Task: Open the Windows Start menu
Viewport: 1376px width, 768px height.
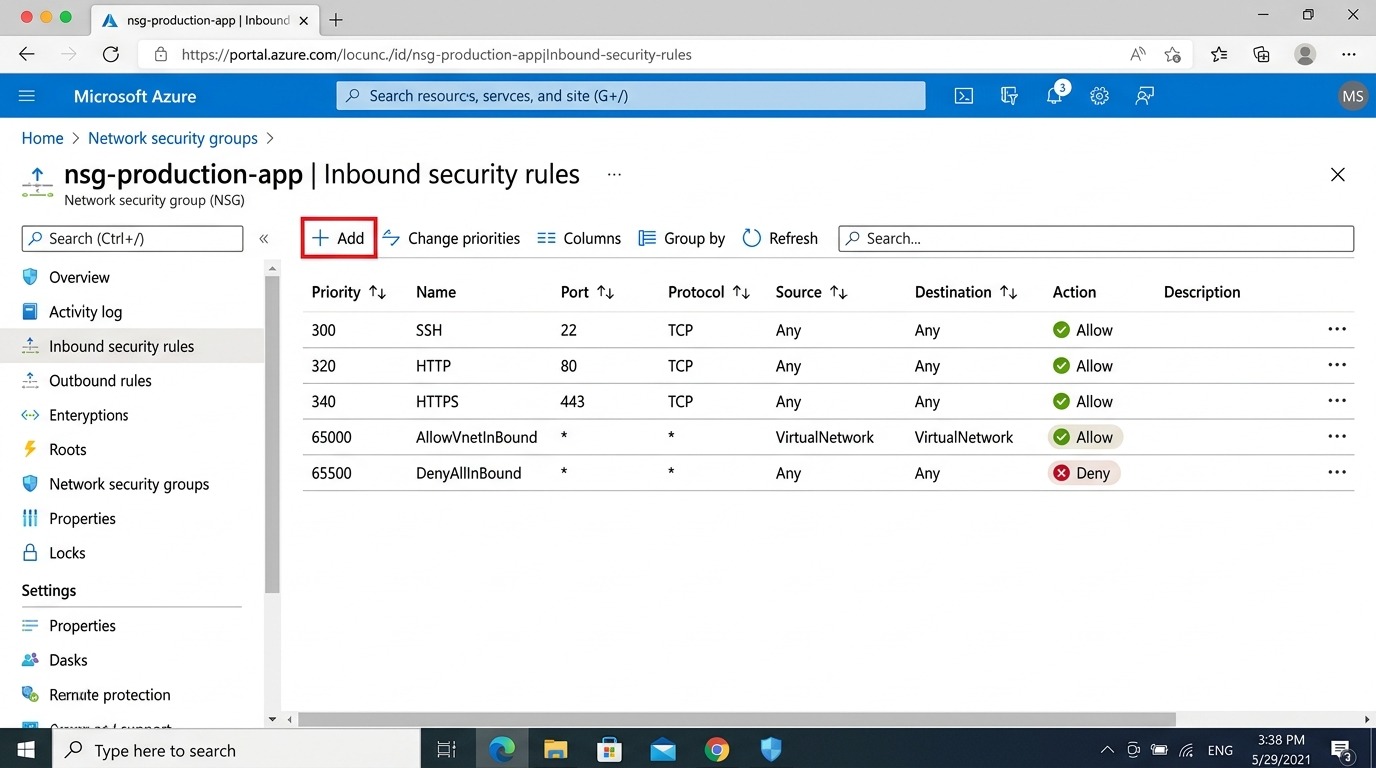Action: pos(25,749)
